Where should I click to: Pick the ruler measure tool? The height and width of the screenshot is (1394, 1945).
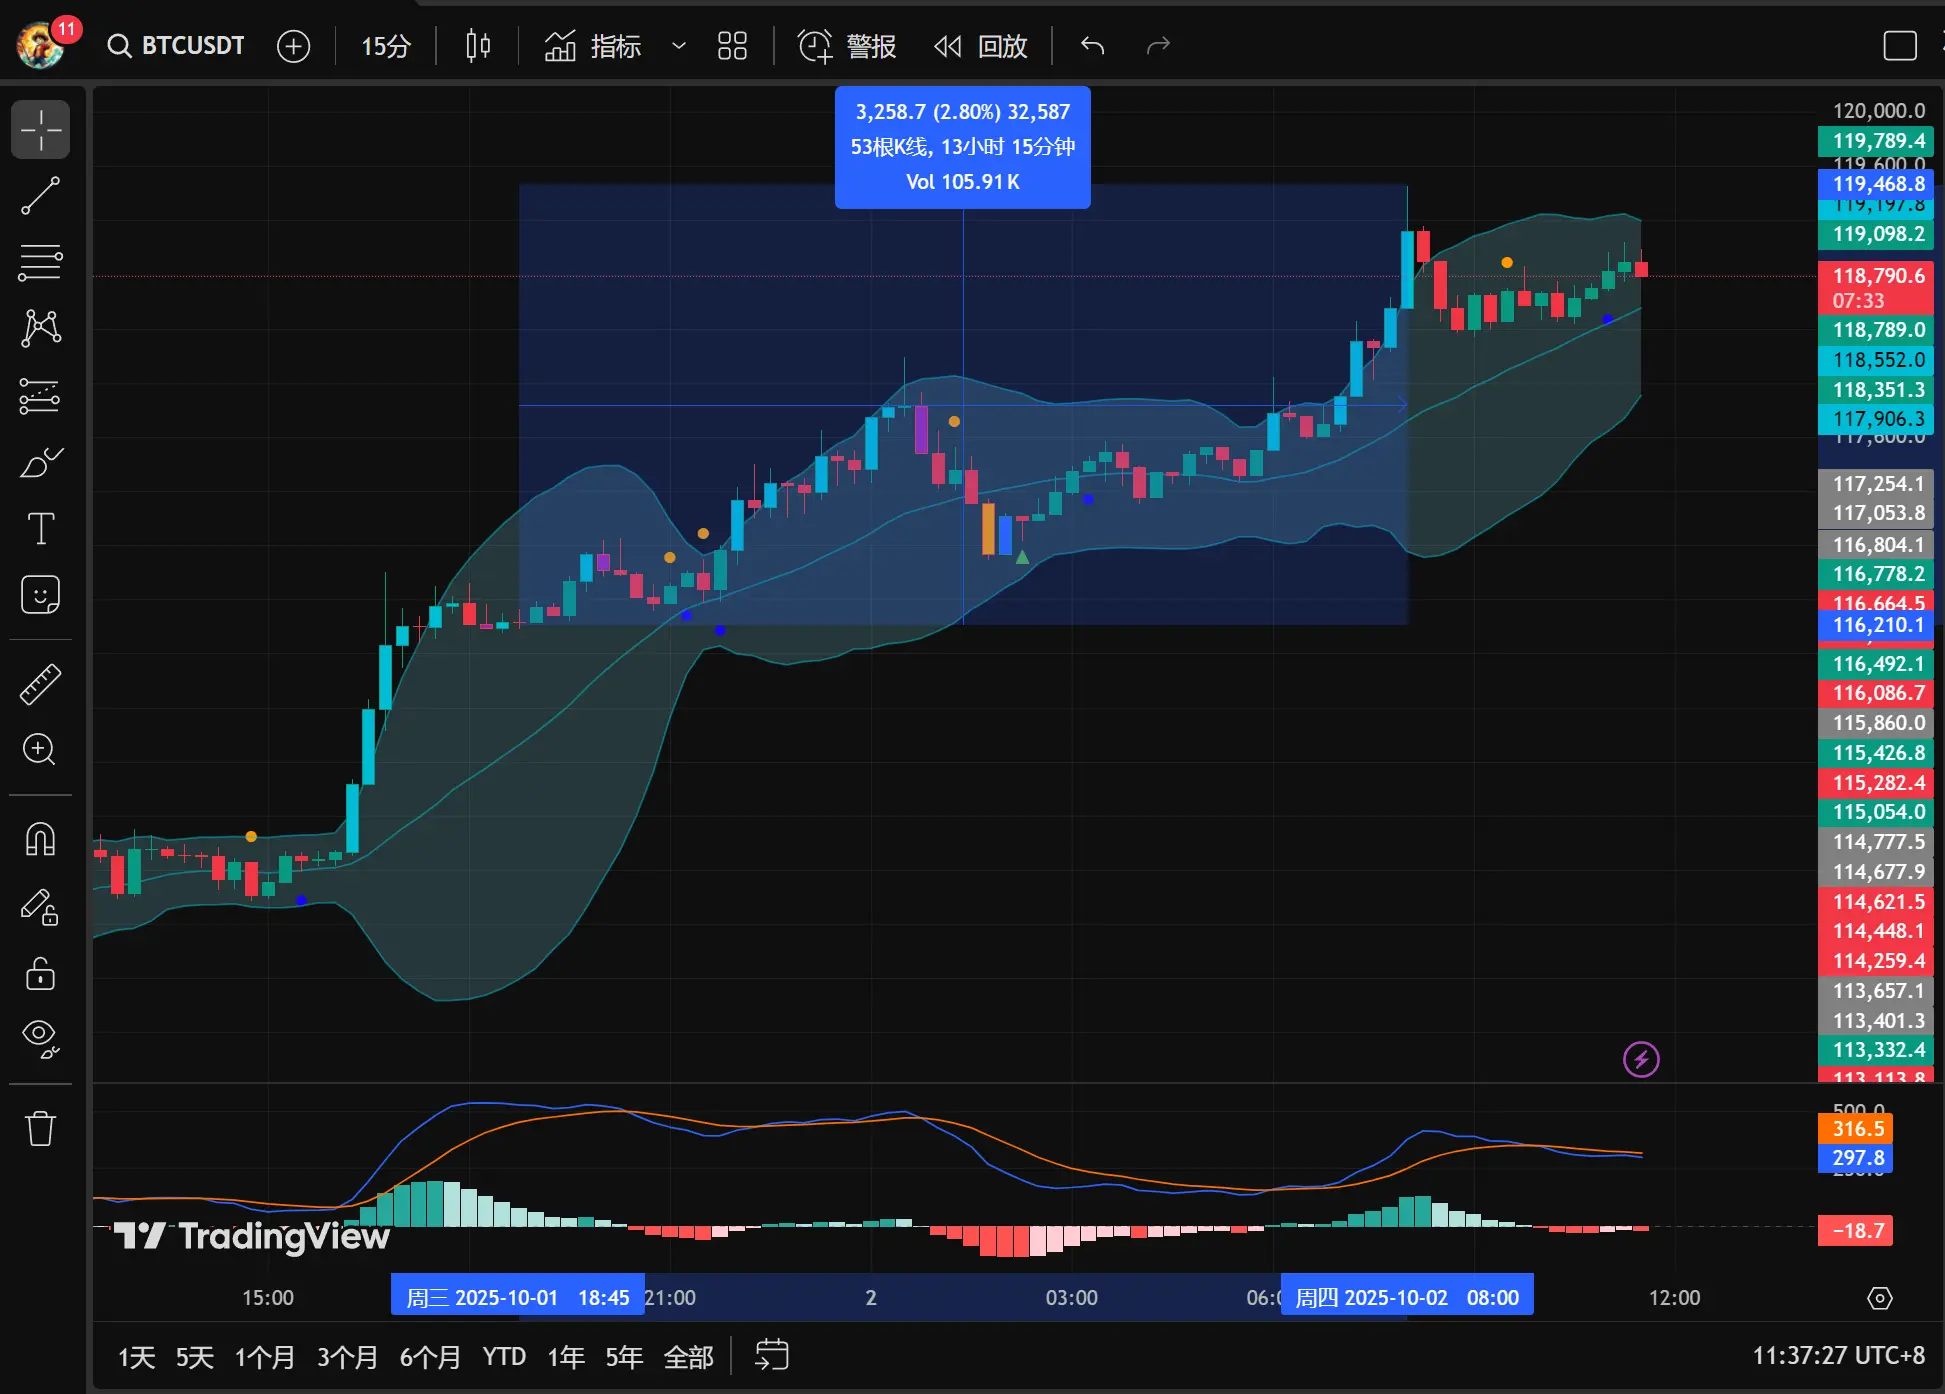[41, 684]
